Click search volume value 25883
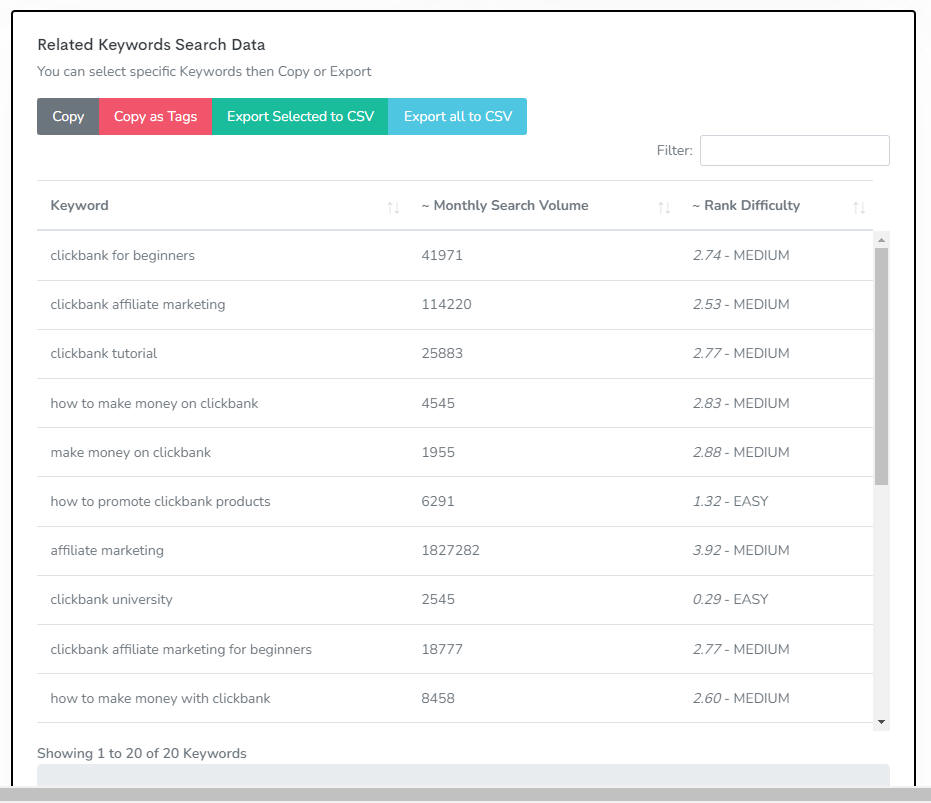 (x=442, y=353)
